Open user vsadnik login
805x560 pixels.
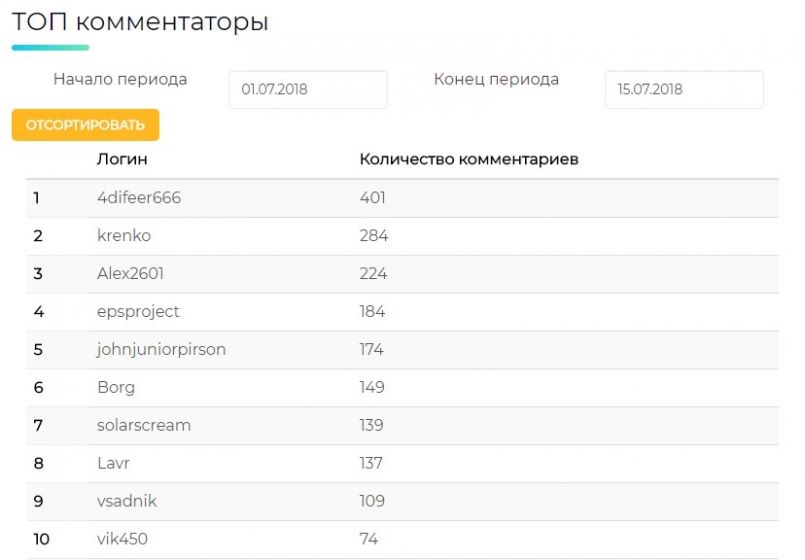127,501
